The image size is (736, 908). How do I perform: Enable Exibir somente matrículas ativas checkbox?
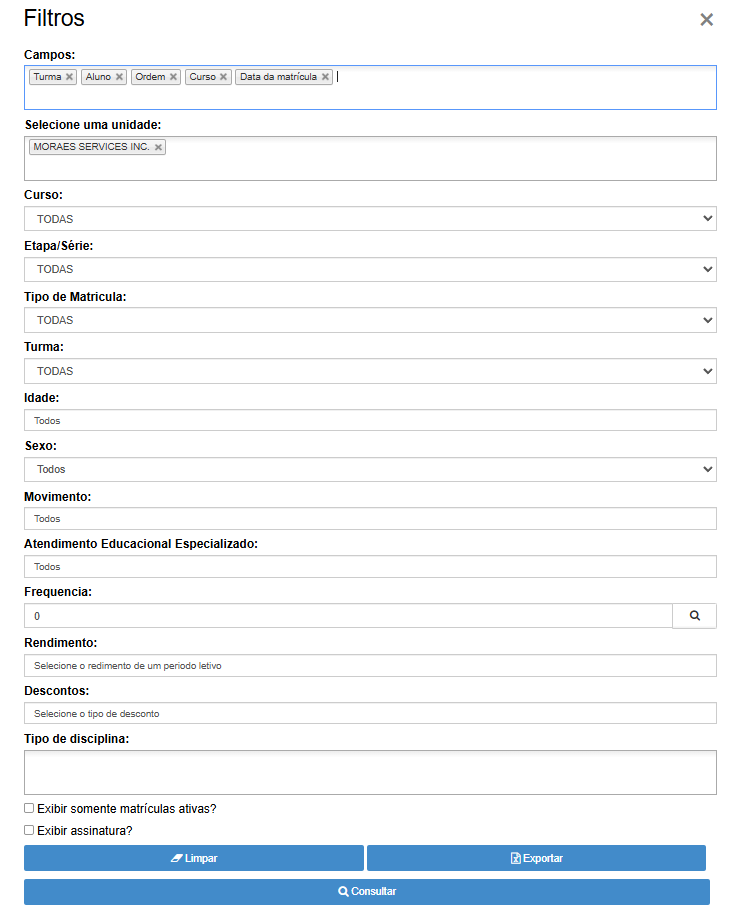pos(29,808)
